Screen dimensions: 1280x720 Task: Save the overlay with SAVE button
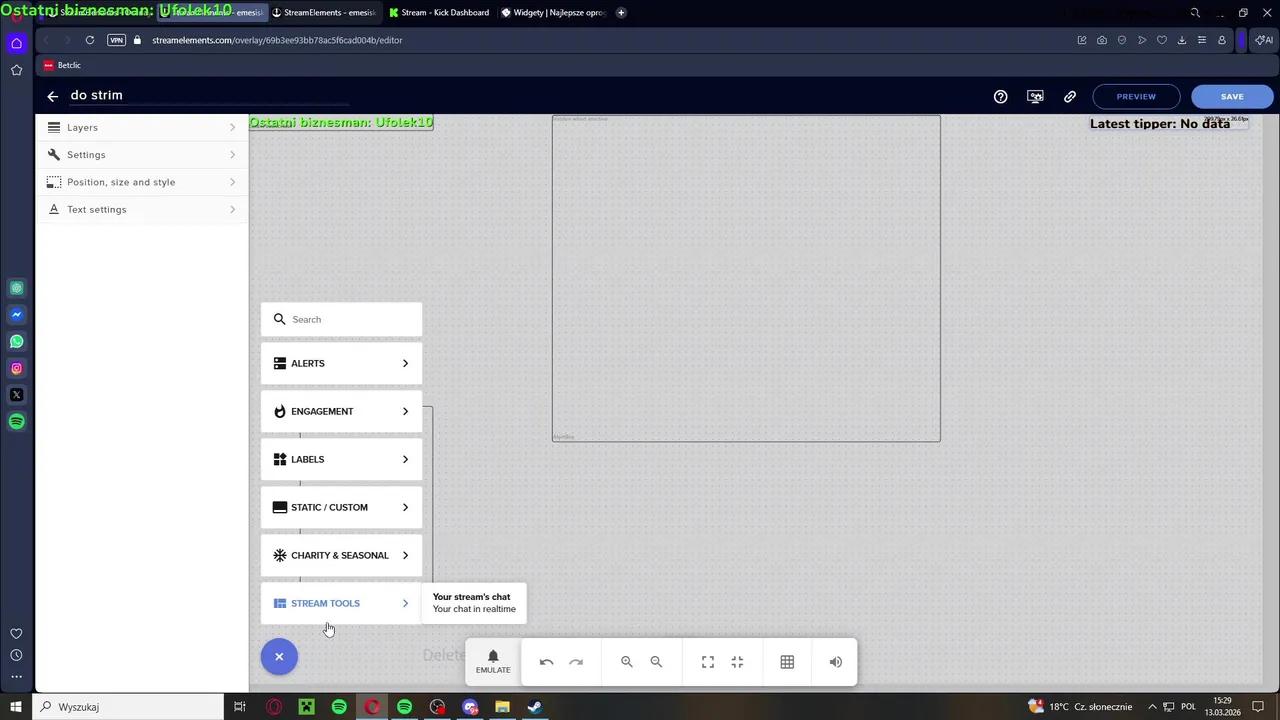(1232, 96)
